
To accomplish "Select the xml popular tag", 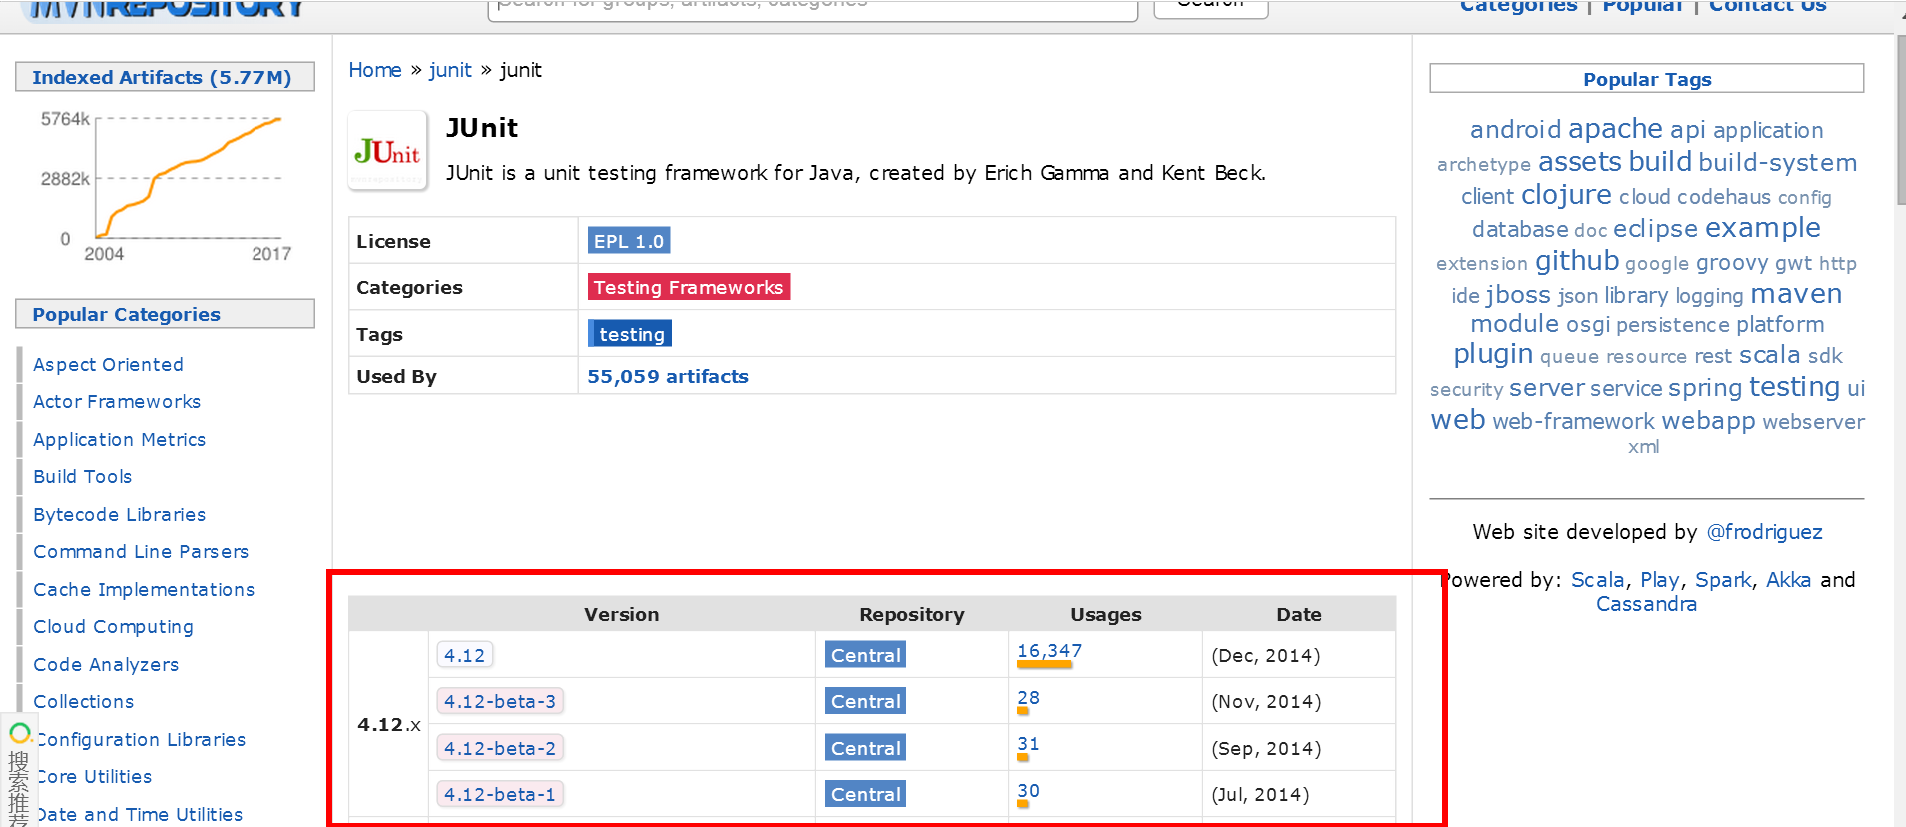I will point(1643,447).
